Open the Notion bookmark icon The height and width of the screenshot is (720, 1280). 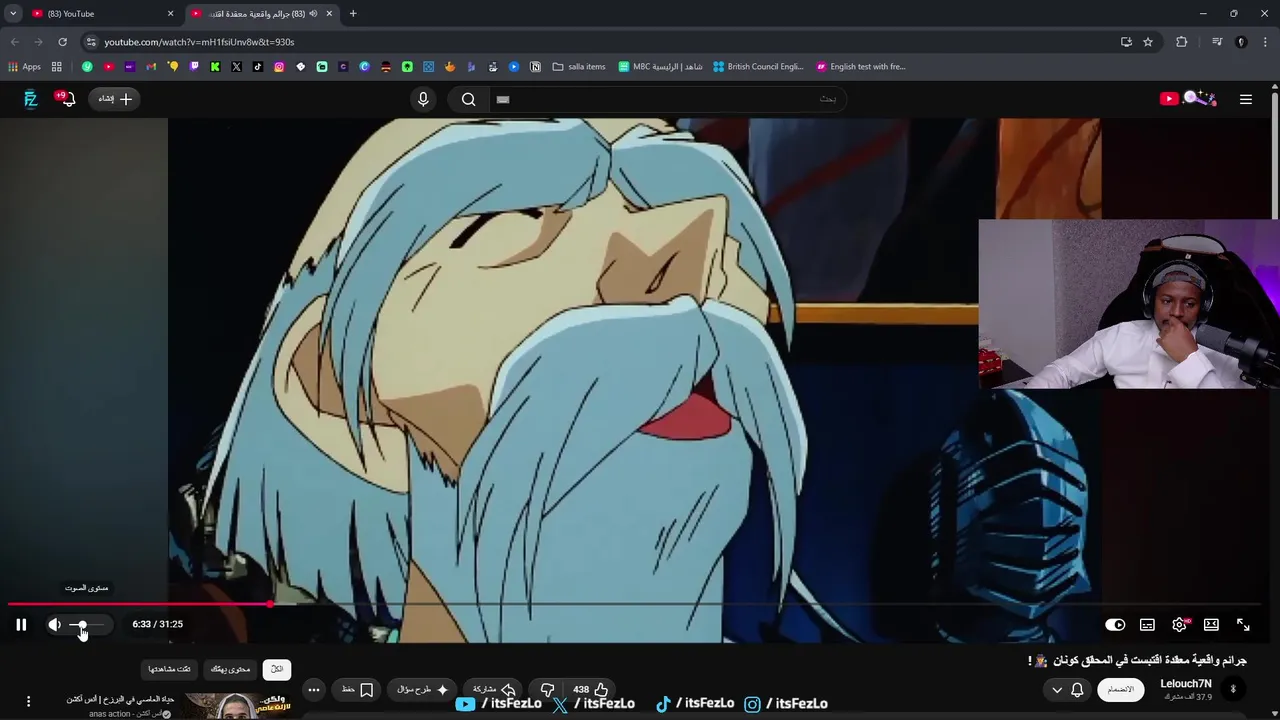[x=535, y=67]
